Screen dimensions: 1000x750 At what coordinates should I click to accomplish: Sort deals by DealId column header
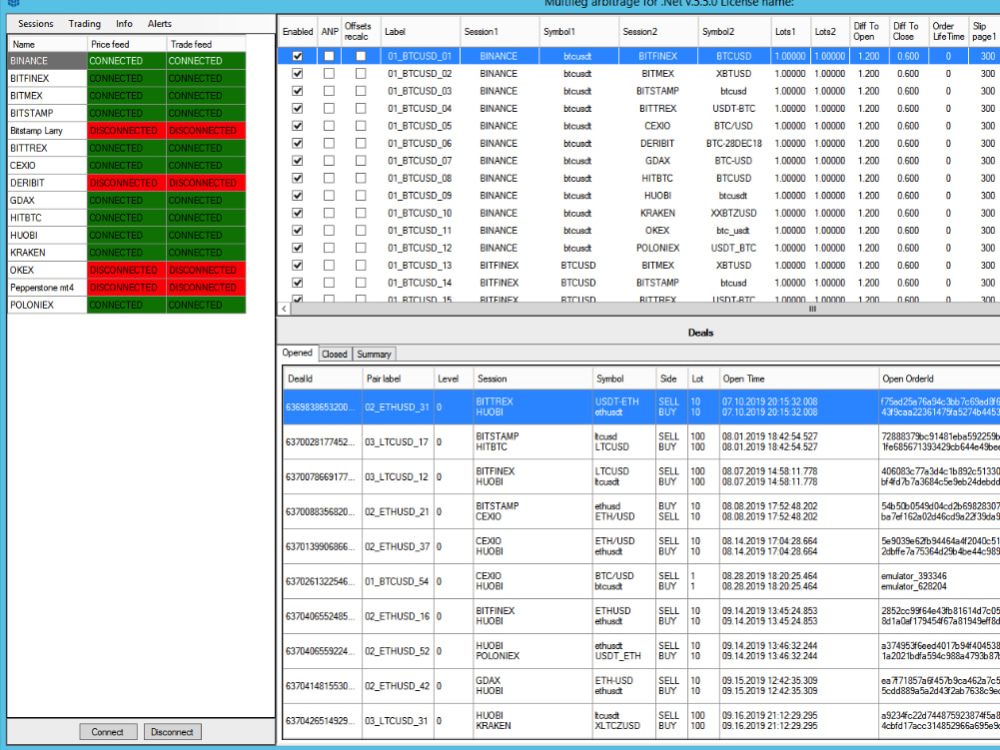[322, 379]
